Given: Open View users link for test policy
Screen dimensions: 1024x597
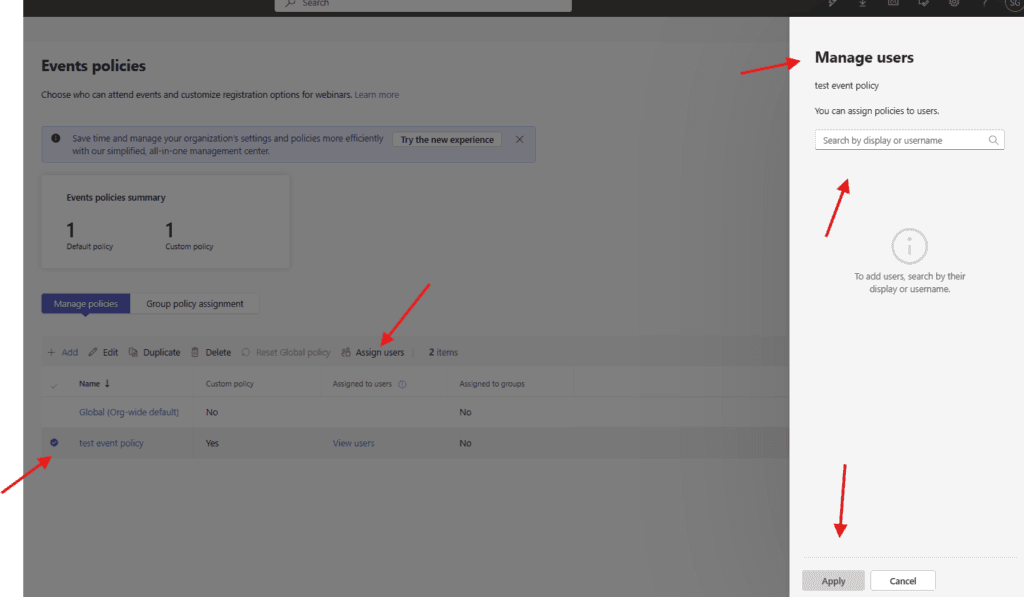Looking at the screenshot, I should click(x=353, y=443).
